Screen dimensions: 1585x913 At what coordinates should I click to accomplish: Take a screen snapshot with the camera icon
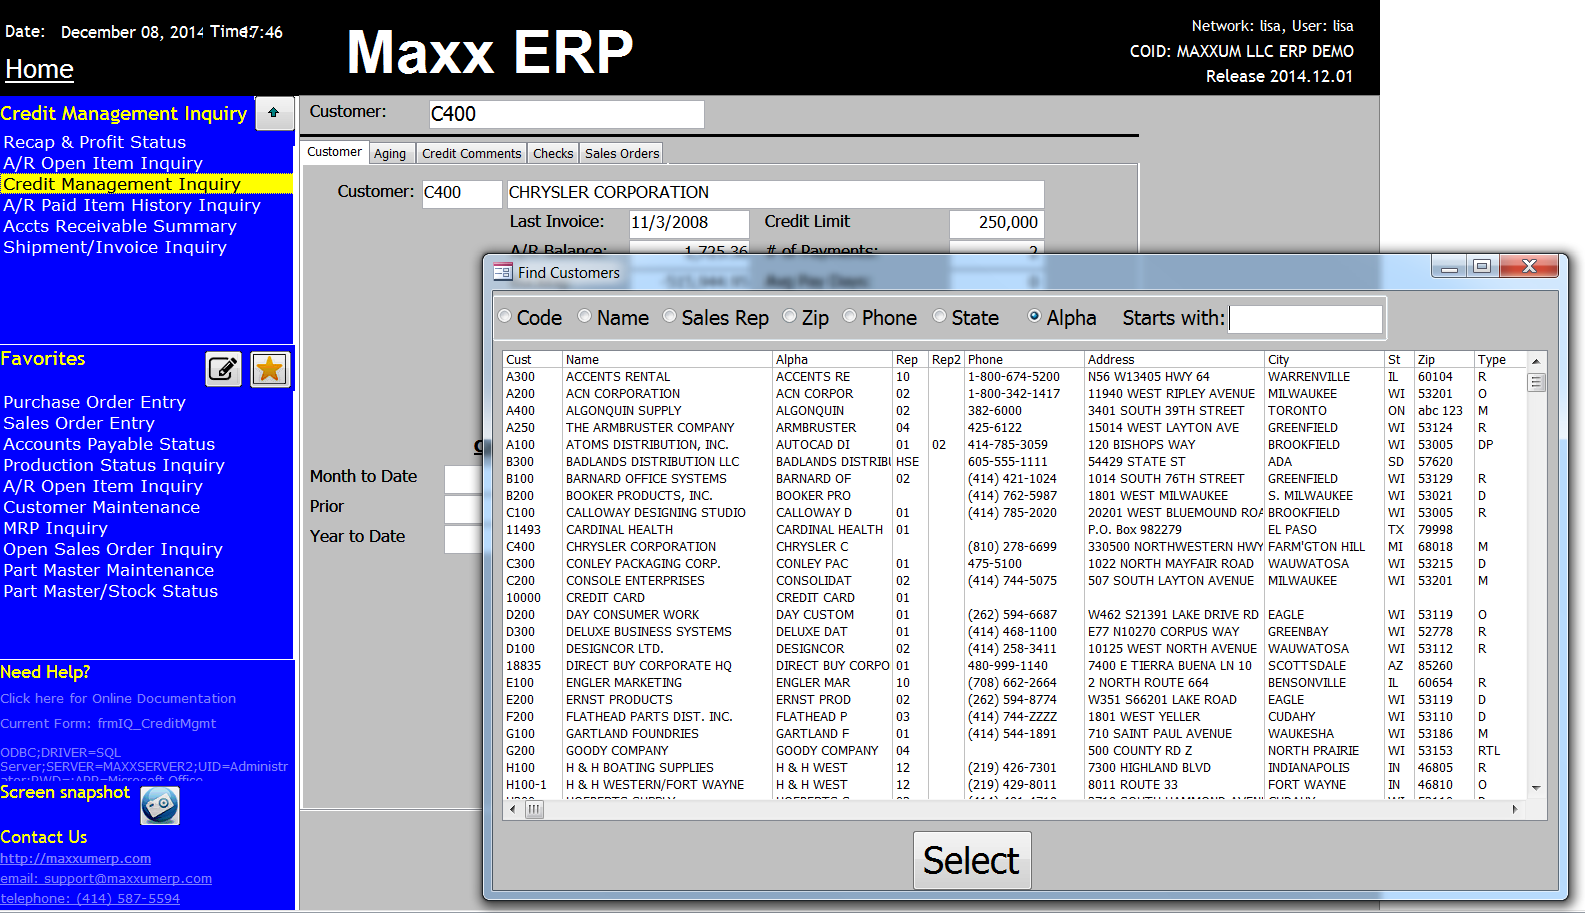coord(160,805)
